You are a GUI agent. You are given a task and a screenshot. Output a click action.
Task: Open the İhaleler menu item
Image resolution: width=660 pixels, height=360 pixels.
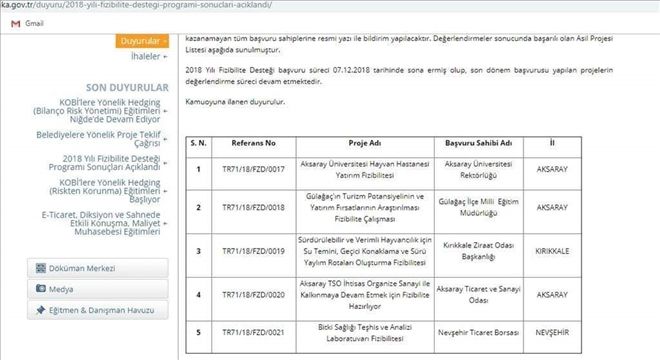[146, 56]
